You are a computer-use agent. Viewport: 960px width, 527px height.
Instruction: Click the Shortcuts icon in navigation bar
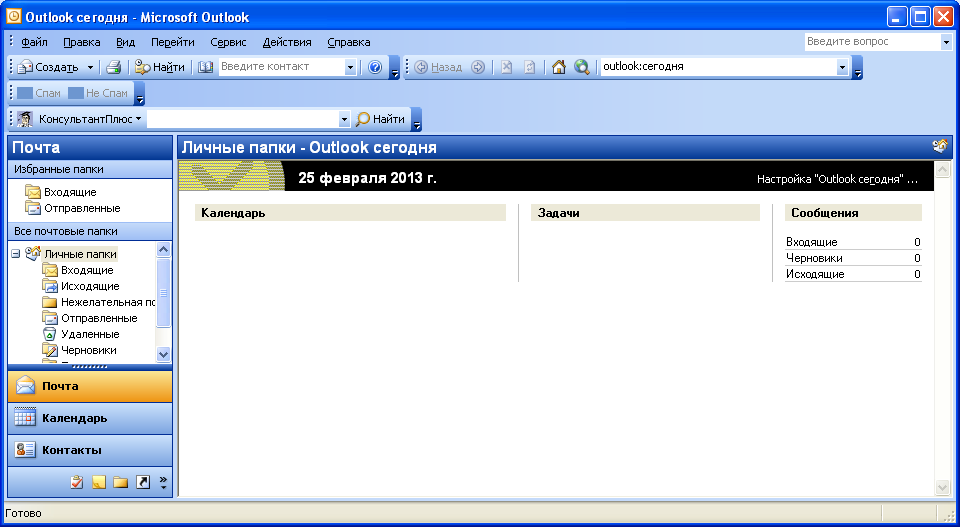coord(143,482)
